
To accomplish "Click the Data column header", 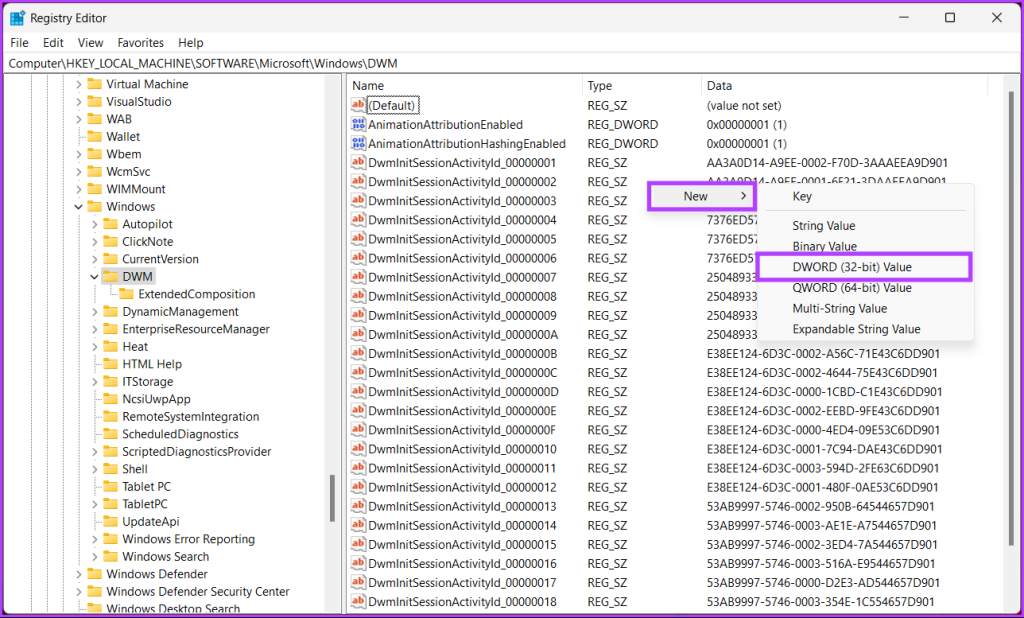I will pyautogui.click(x=719, y=86).
